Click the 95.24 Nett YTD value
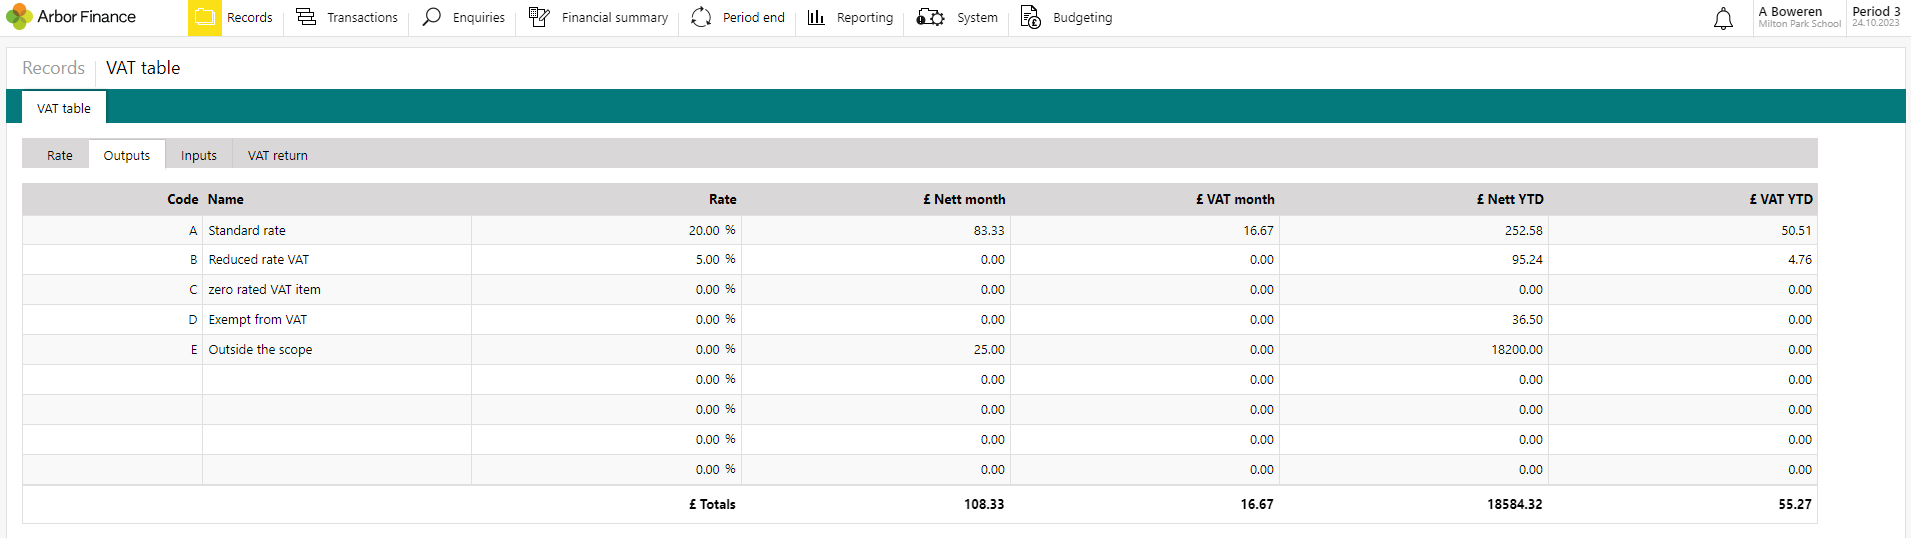The height and width of the screenshot is (538, 1911). [1527, 259]
